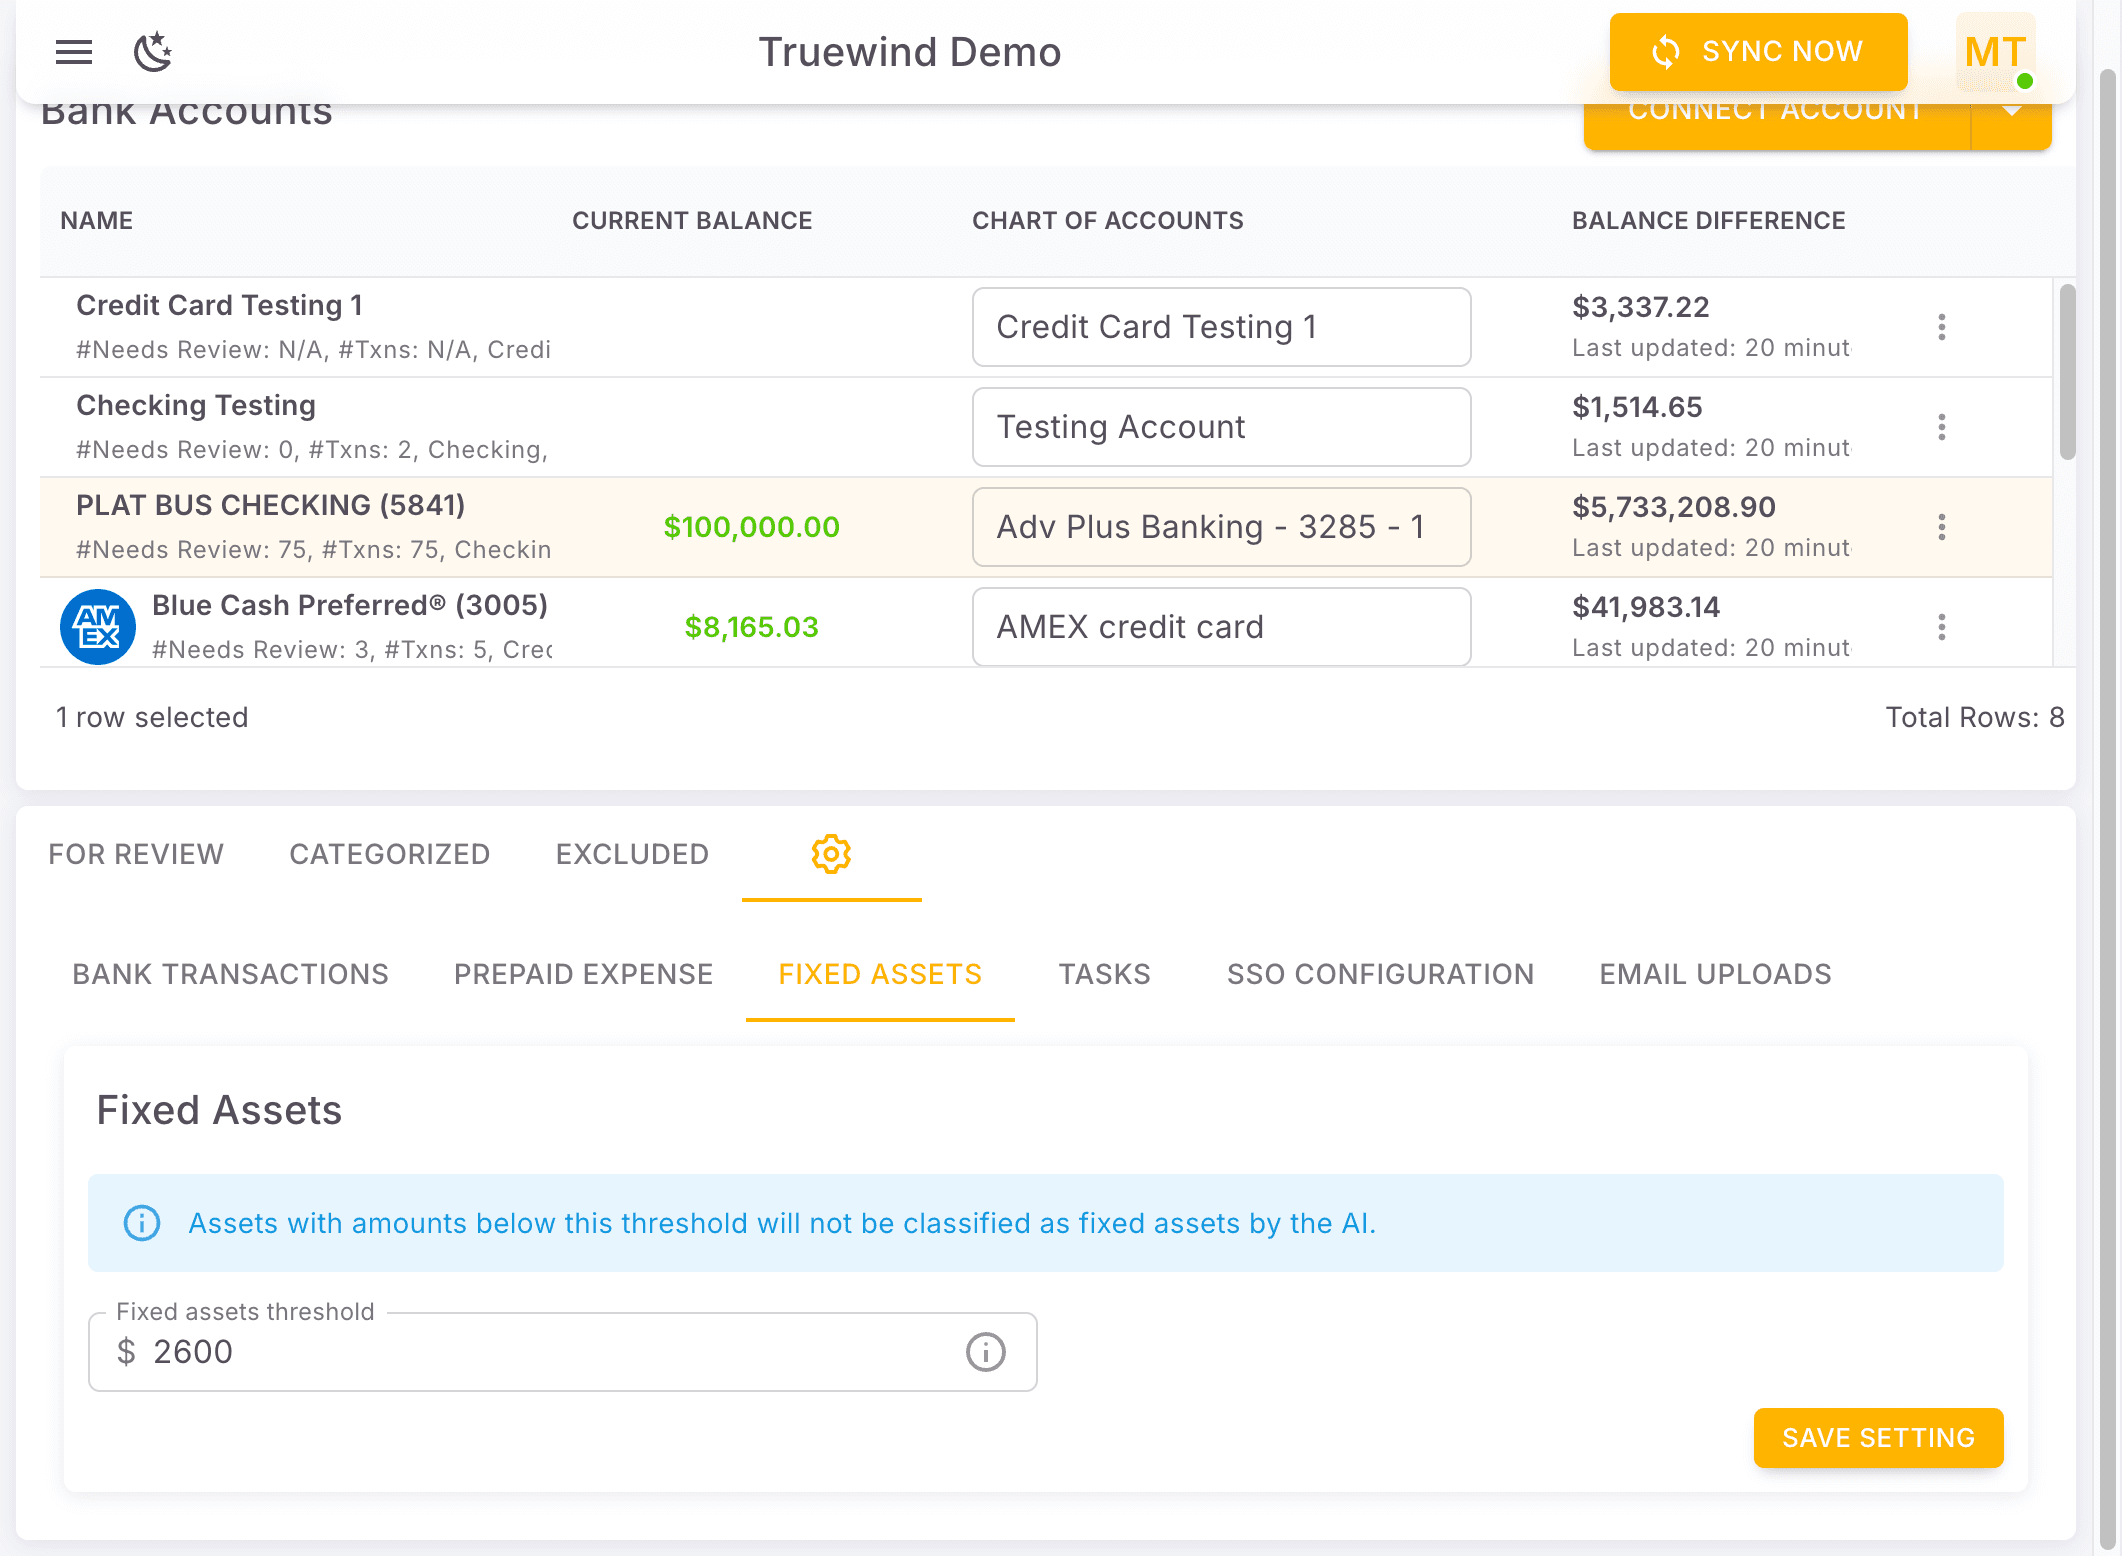Open the Testing Account chart selector

[x=1220, y=427]
